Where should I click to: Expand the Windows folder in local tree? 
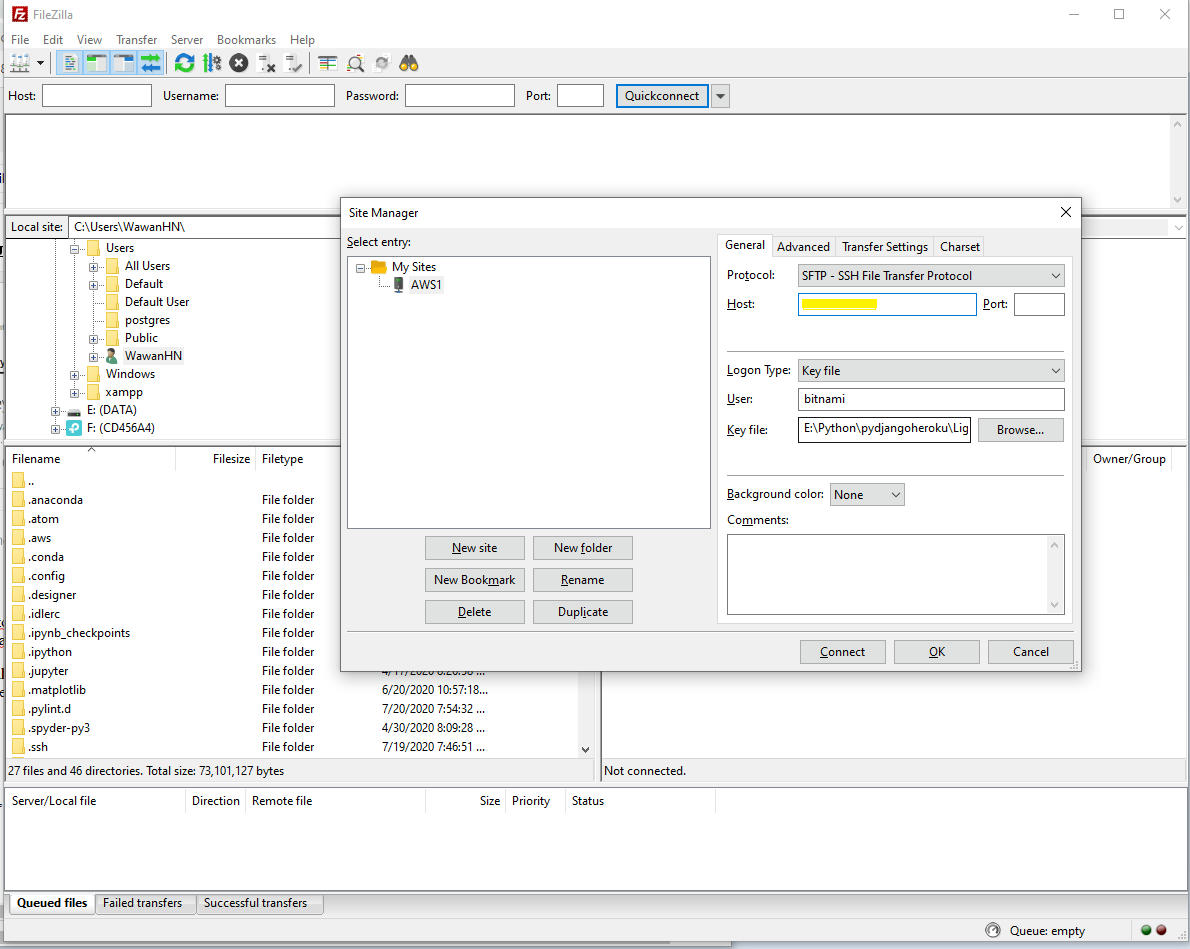coord(74,375)
